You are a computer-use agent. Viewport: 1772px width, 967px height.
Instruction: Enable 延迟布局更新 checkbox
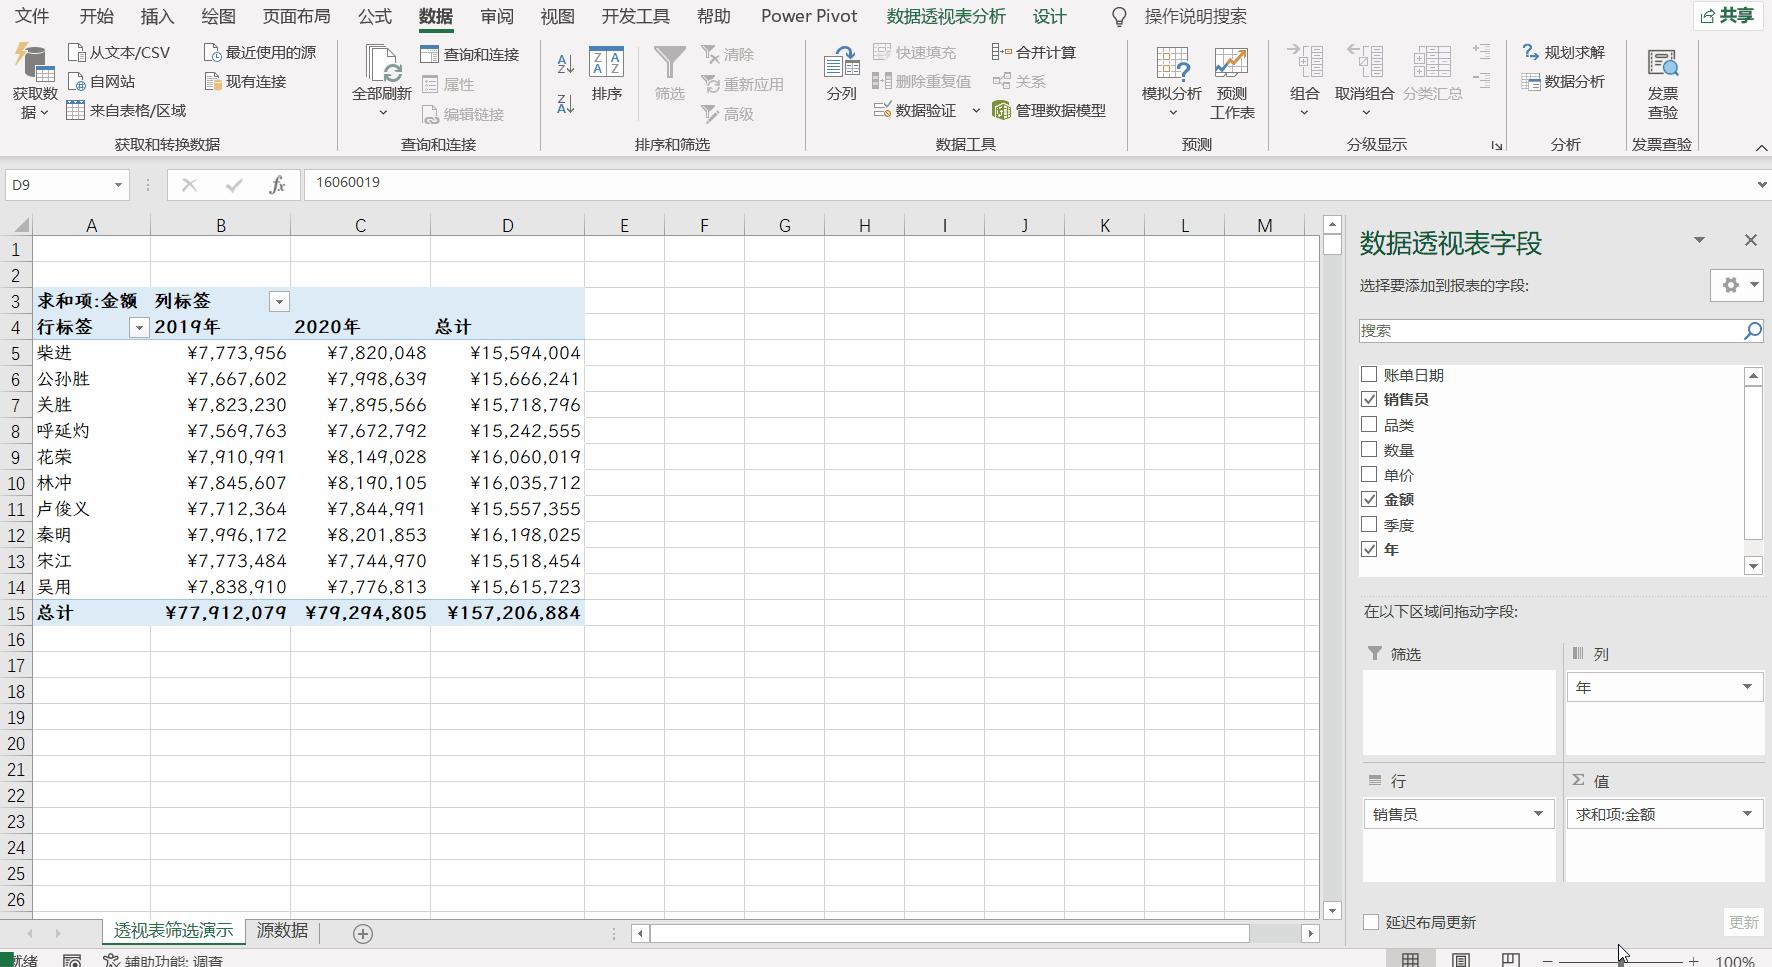point(1371,922)
